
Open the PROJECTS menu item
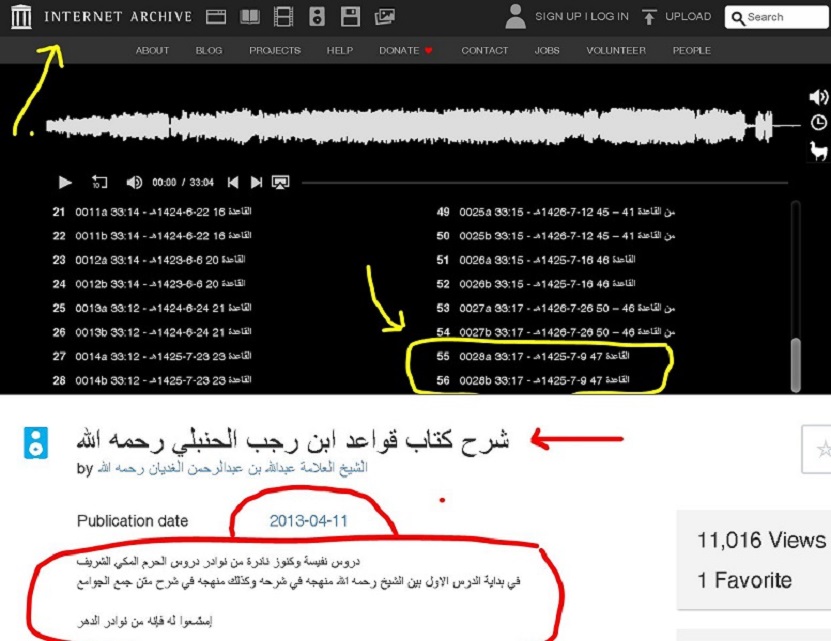pyautogui.click(x=274, y=51)
